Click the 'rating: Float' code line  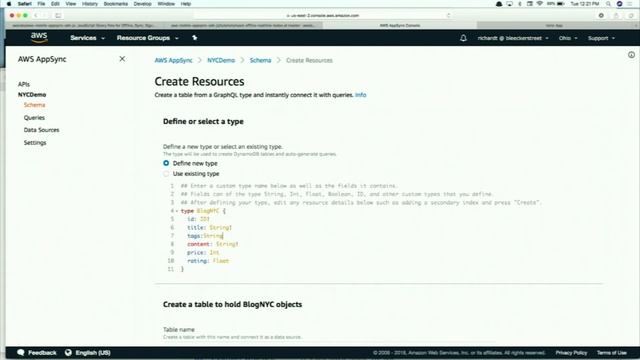[208, 261]
